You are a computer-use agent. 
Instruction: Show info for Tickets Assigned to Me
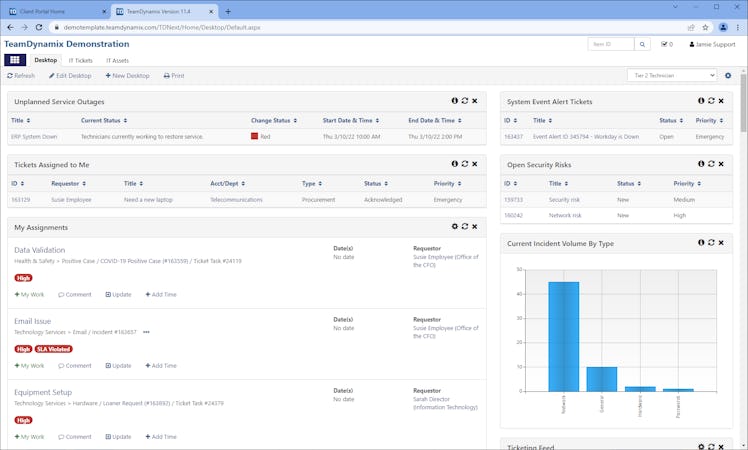click(455, 164)
